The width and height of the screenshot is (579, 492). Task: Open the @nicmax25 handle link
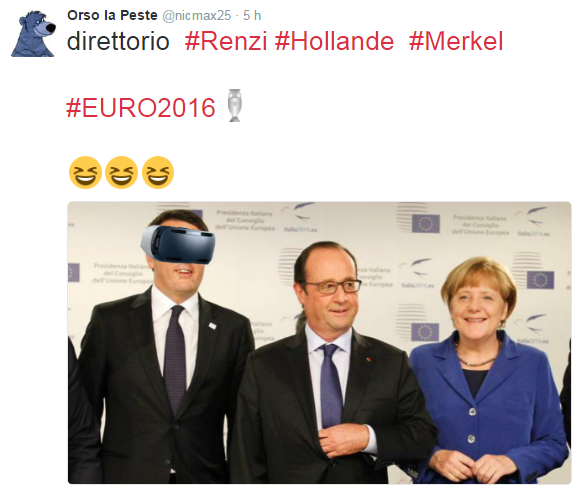pos(197,15)
